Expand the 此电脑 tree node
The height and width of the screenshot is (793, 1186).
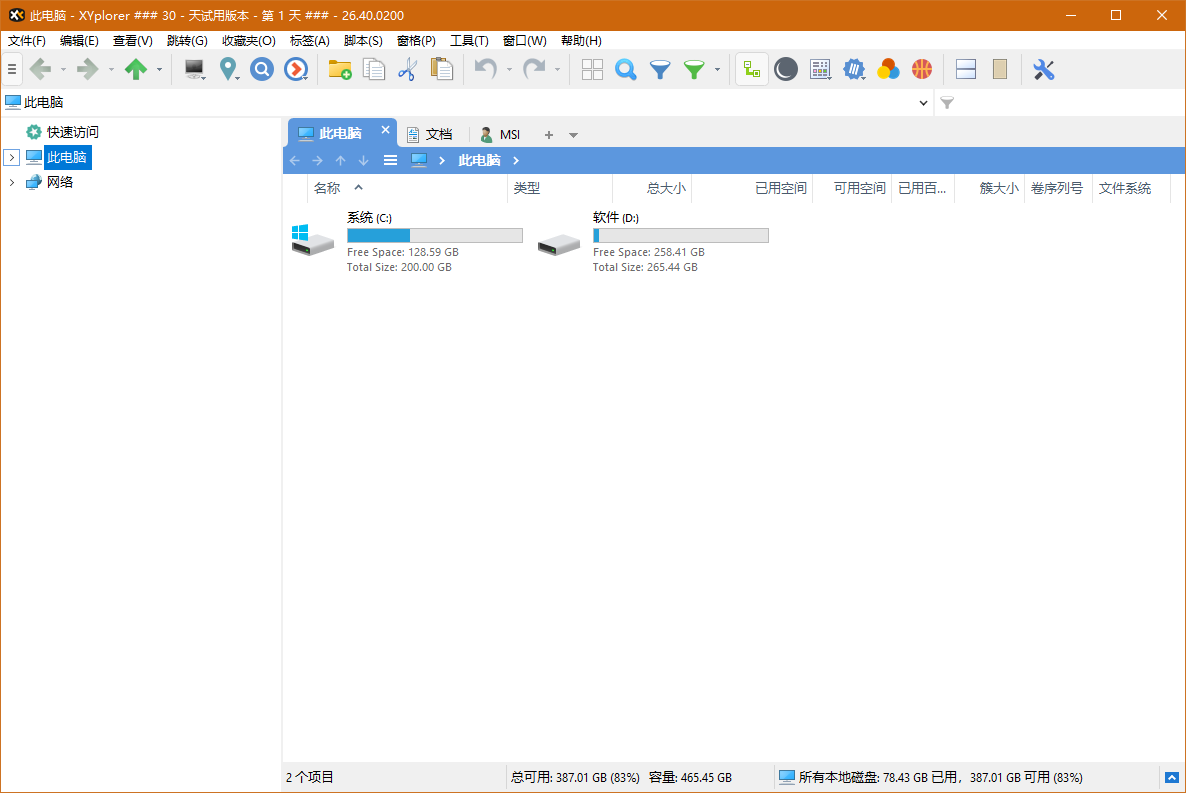coord(12,157)
